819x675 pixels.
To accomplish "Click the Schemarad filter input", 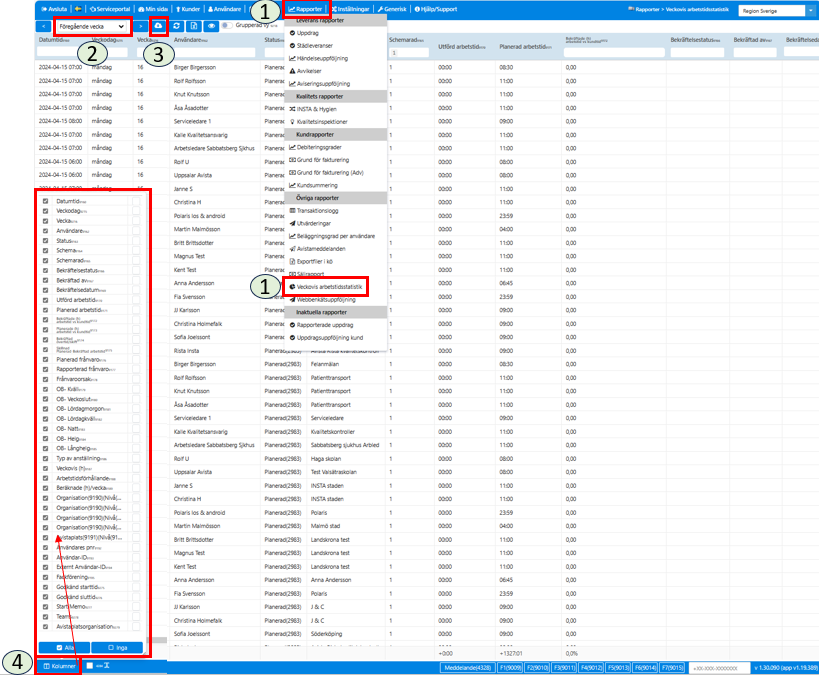I will click(410, 53).
